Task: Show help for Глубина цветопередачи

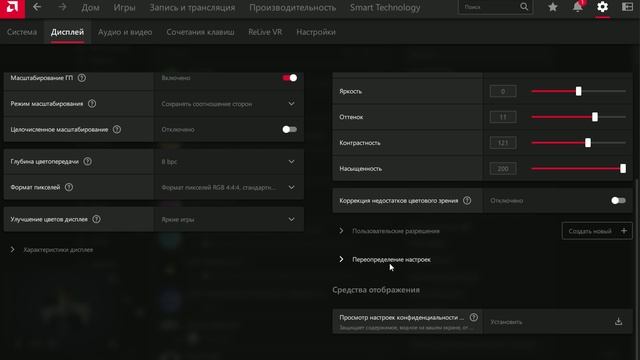Action: coord(87,161)
